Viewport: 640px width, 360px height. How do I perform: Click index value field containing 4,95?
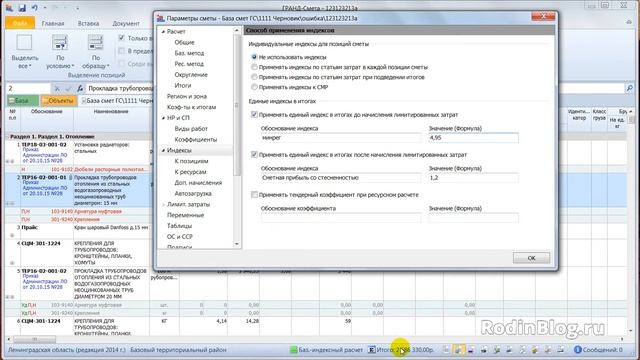(x=473, y=138)
